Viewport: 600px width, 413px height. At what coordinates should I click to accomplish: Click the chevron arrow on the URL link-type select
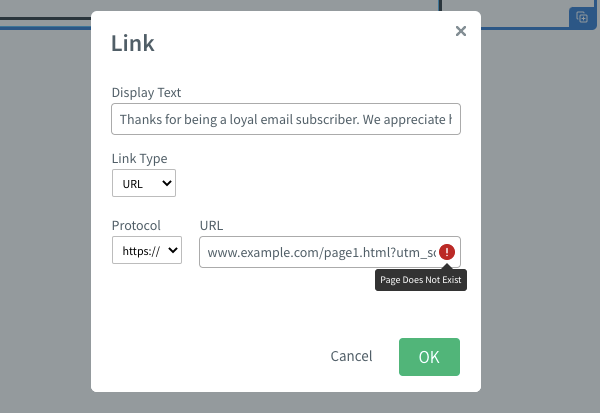(x=166, y=183)
